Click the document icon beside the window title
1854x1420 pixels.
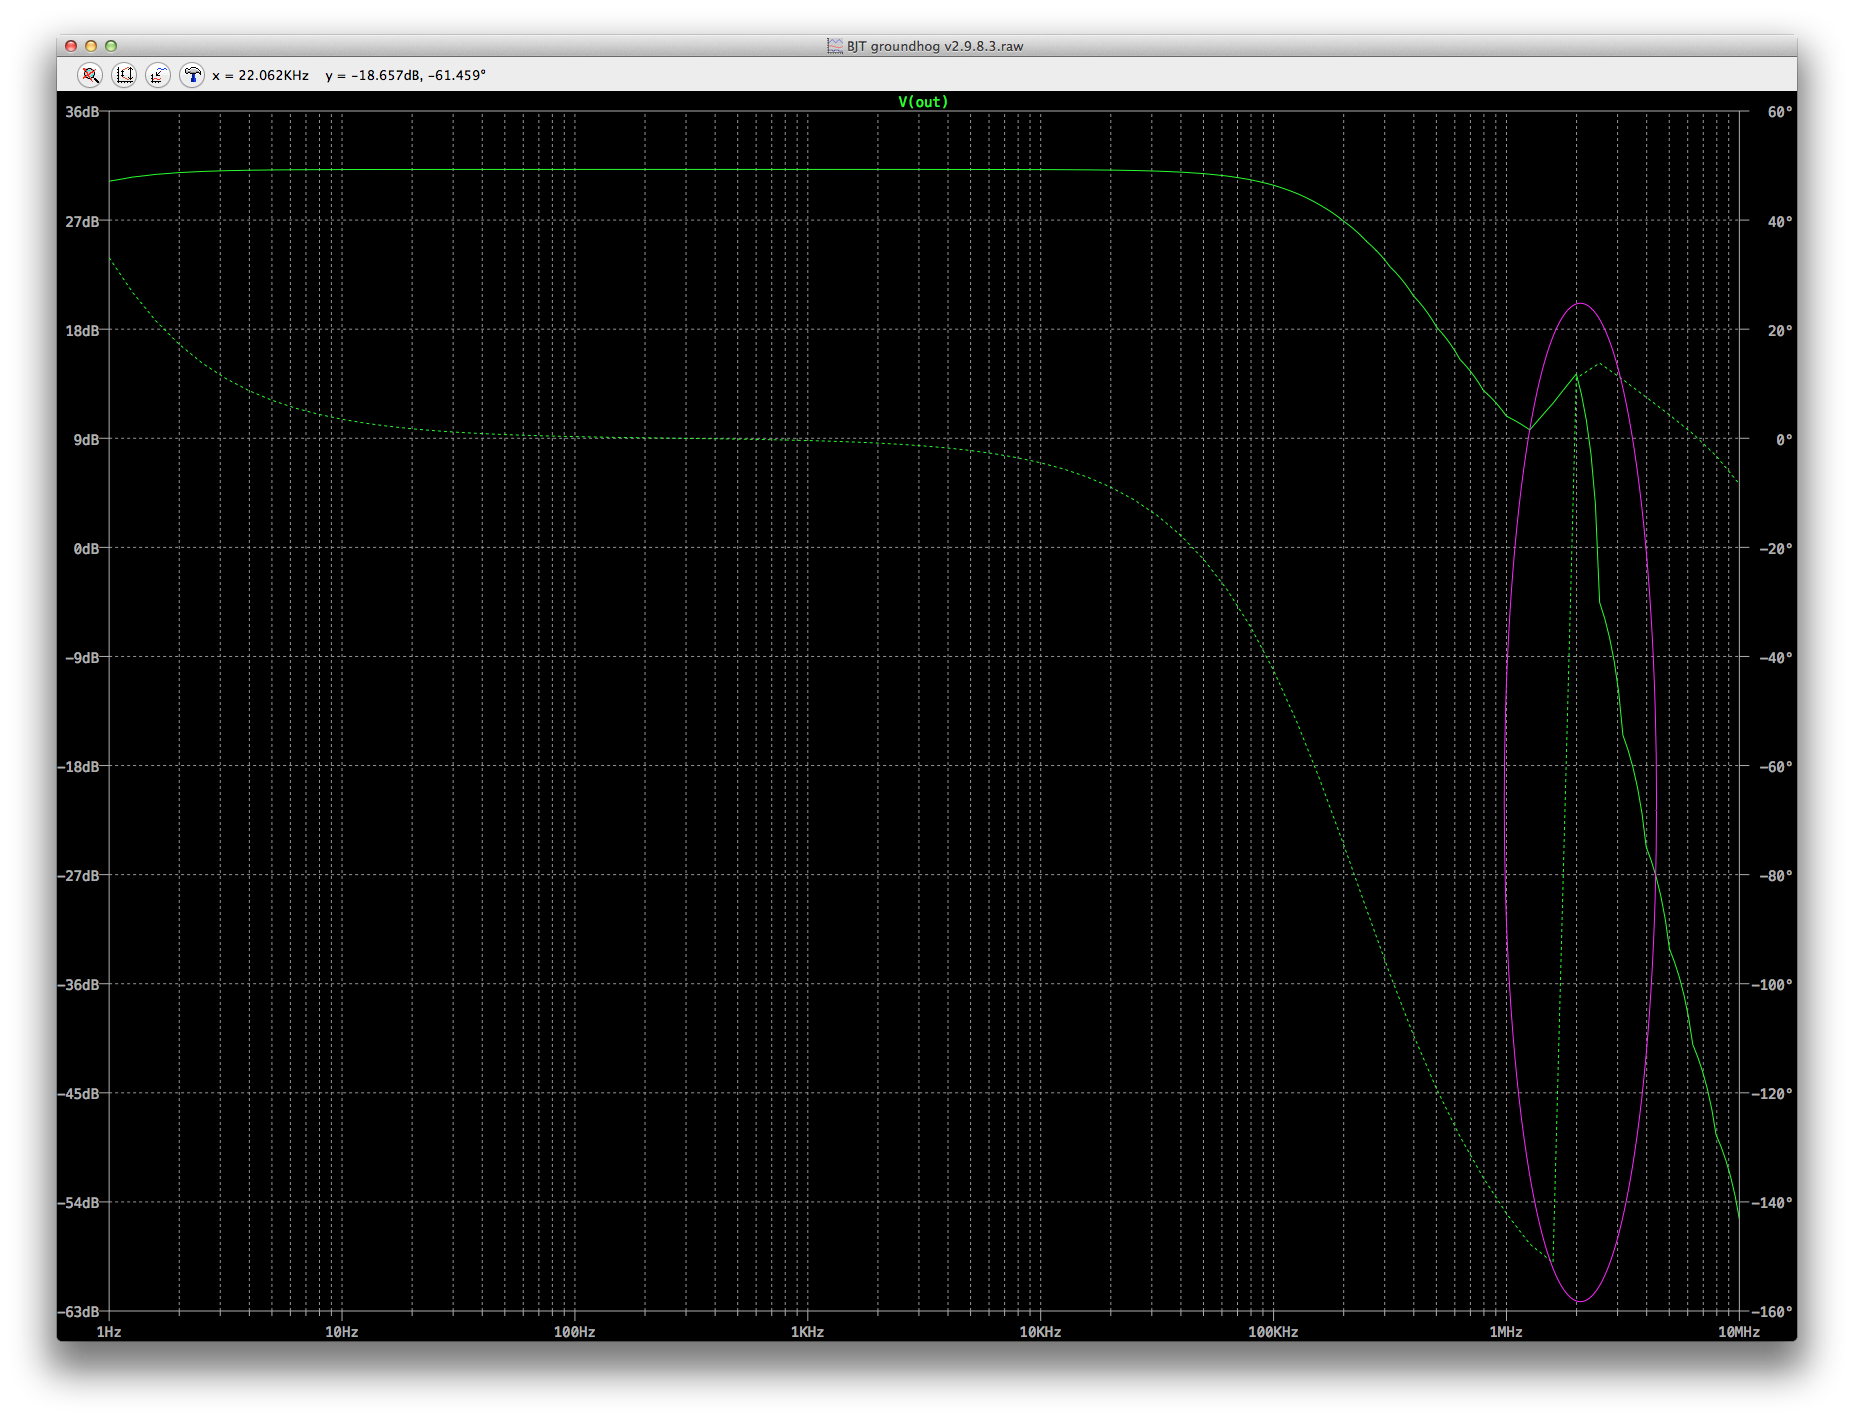(835, 46)
